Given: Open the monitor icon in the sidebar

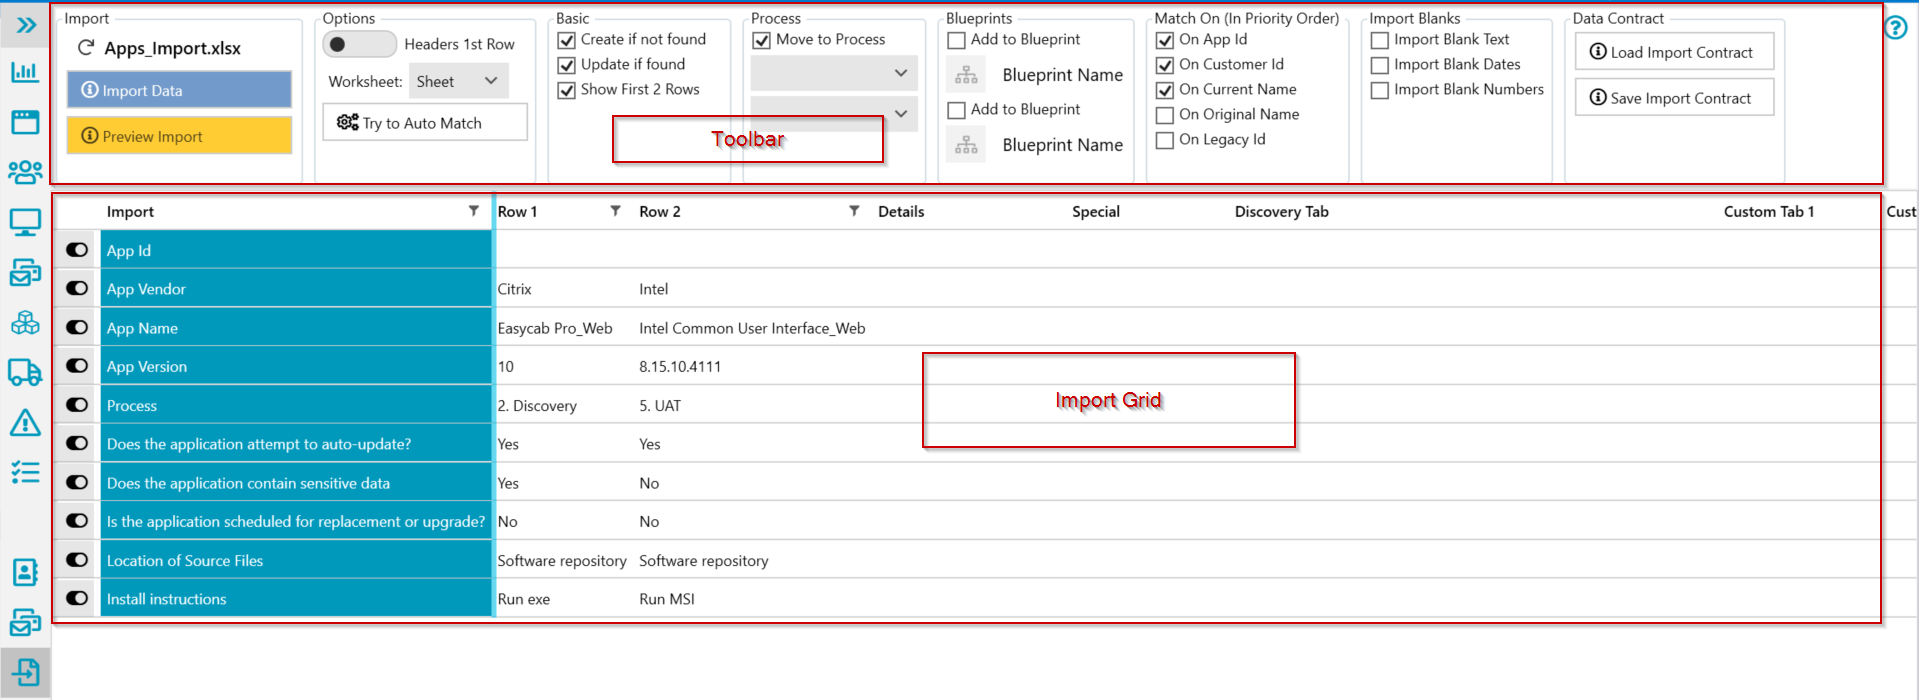Looking at the screenshot, I should point(25,222).
